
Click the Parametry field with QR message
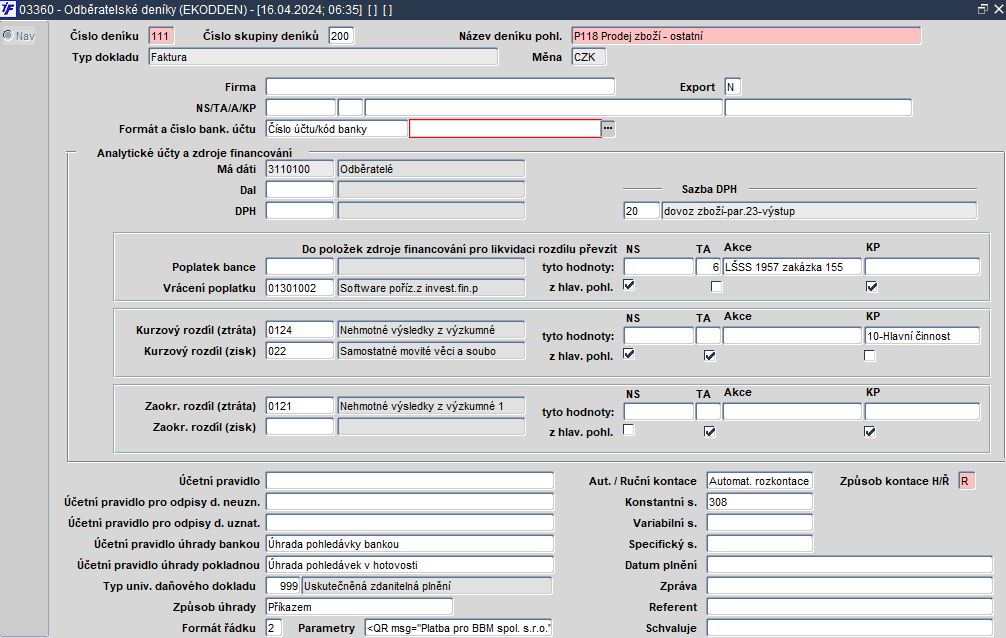pyautogui.click(x=459, y=628)
